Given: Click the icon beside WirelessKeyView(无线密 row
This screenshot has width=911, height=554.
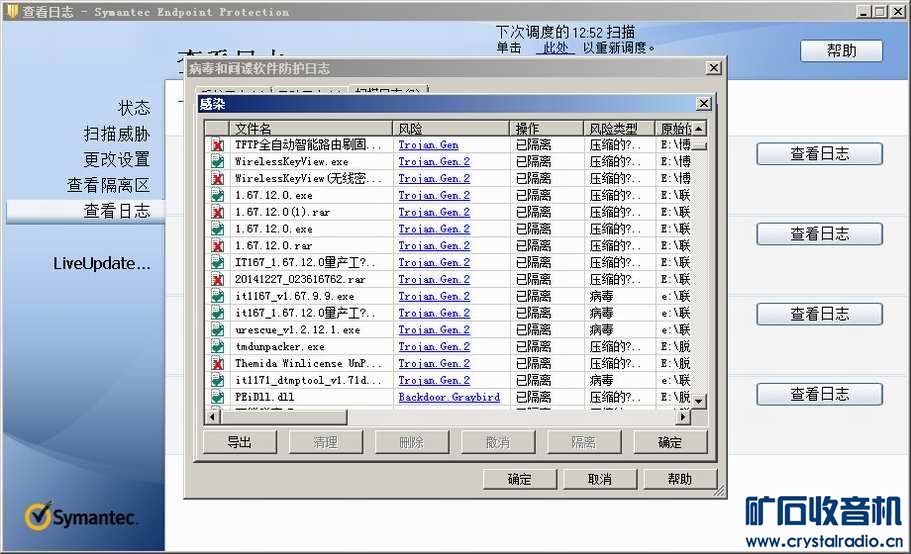Looking at the screenshot, I should pos(218,178).
